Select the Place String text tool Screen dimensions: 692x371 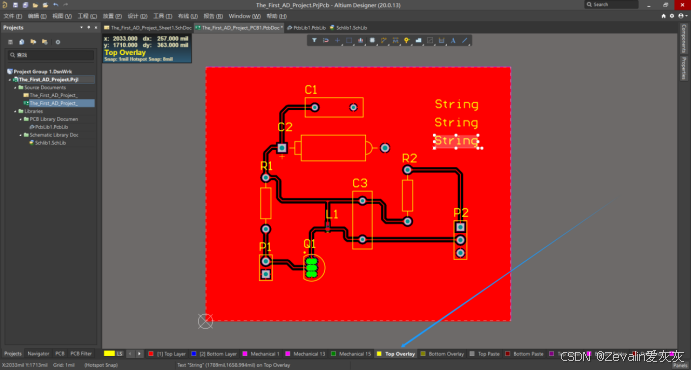point(453,41)
